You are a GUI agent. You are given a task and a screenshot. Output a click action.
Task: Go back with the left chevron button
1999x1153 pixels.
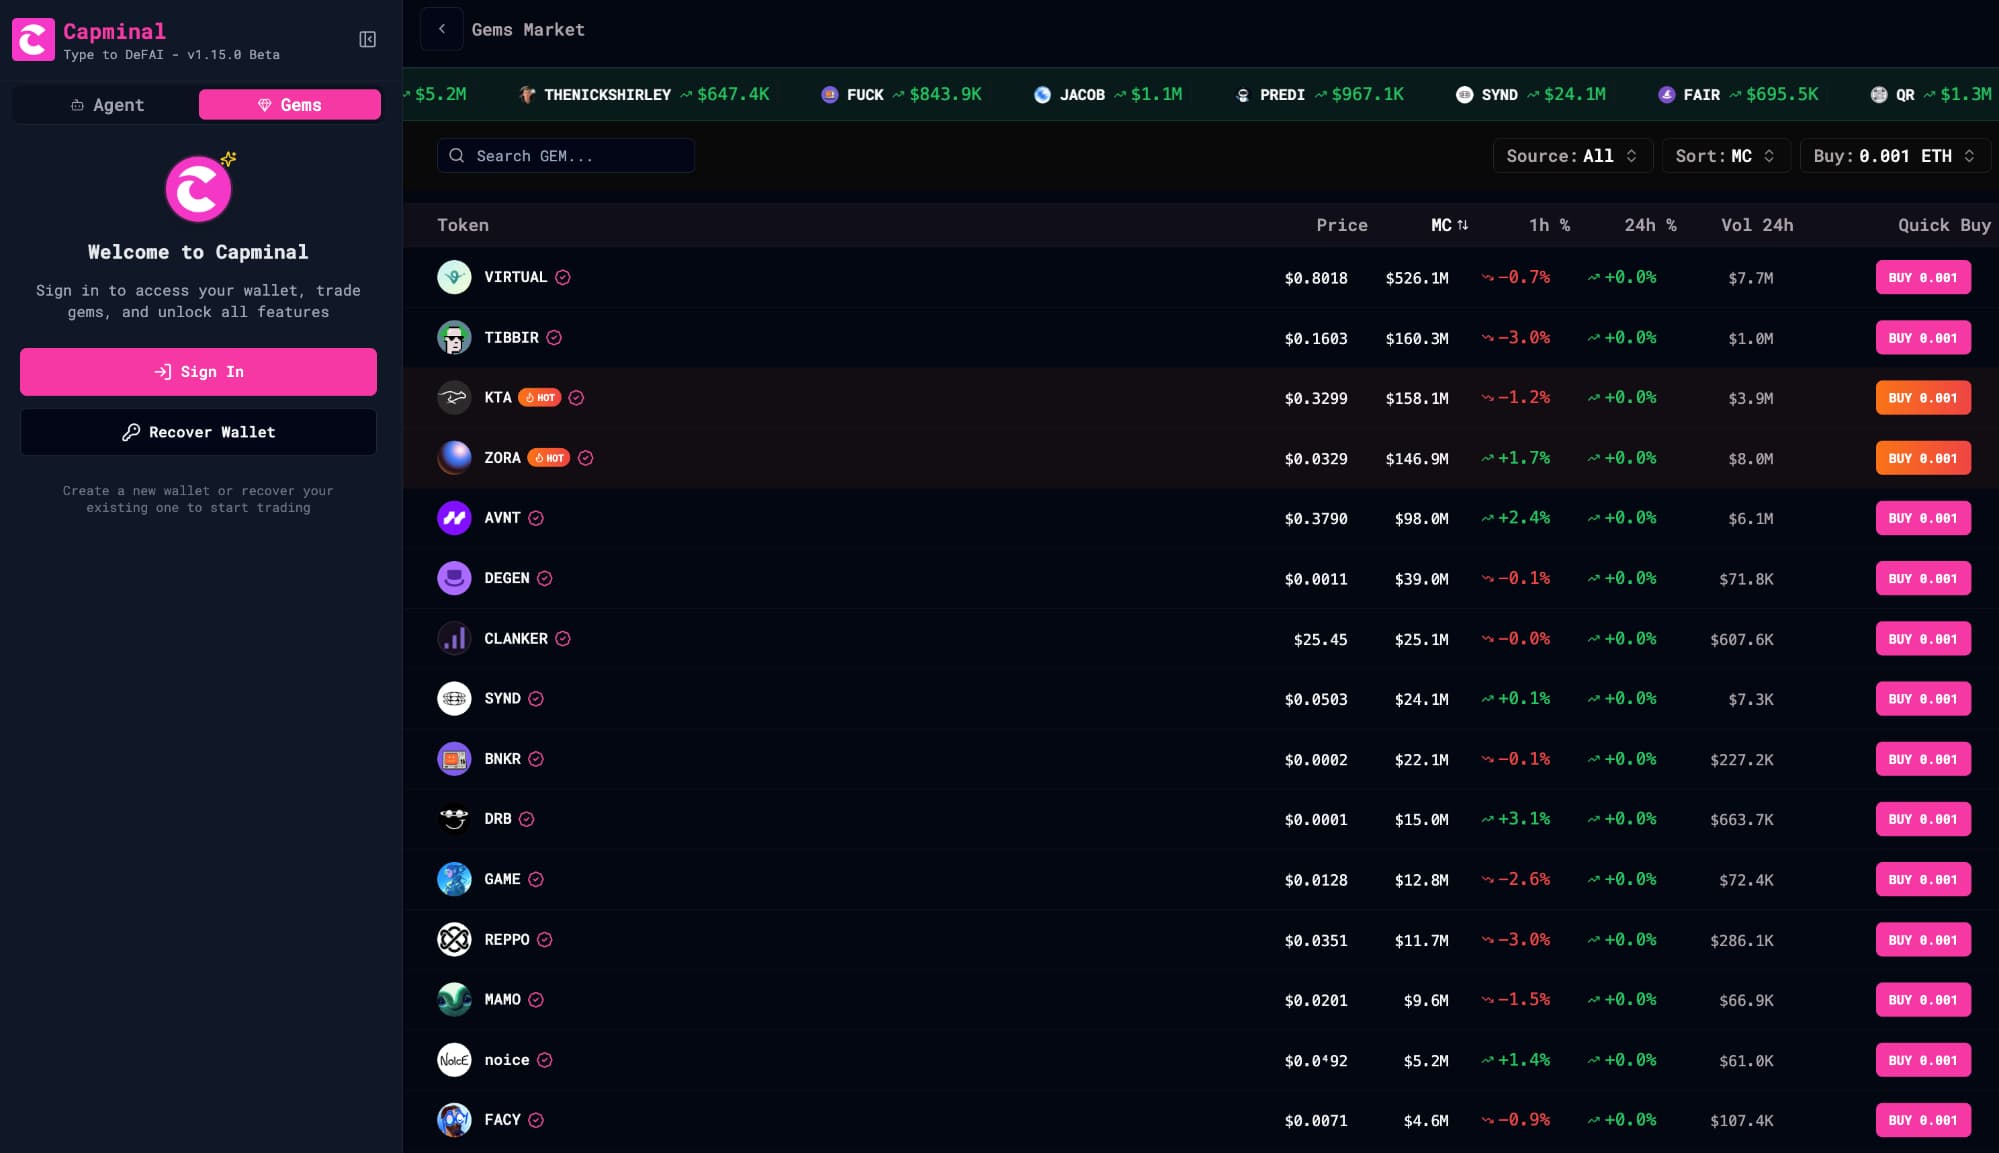pos(442,29)
